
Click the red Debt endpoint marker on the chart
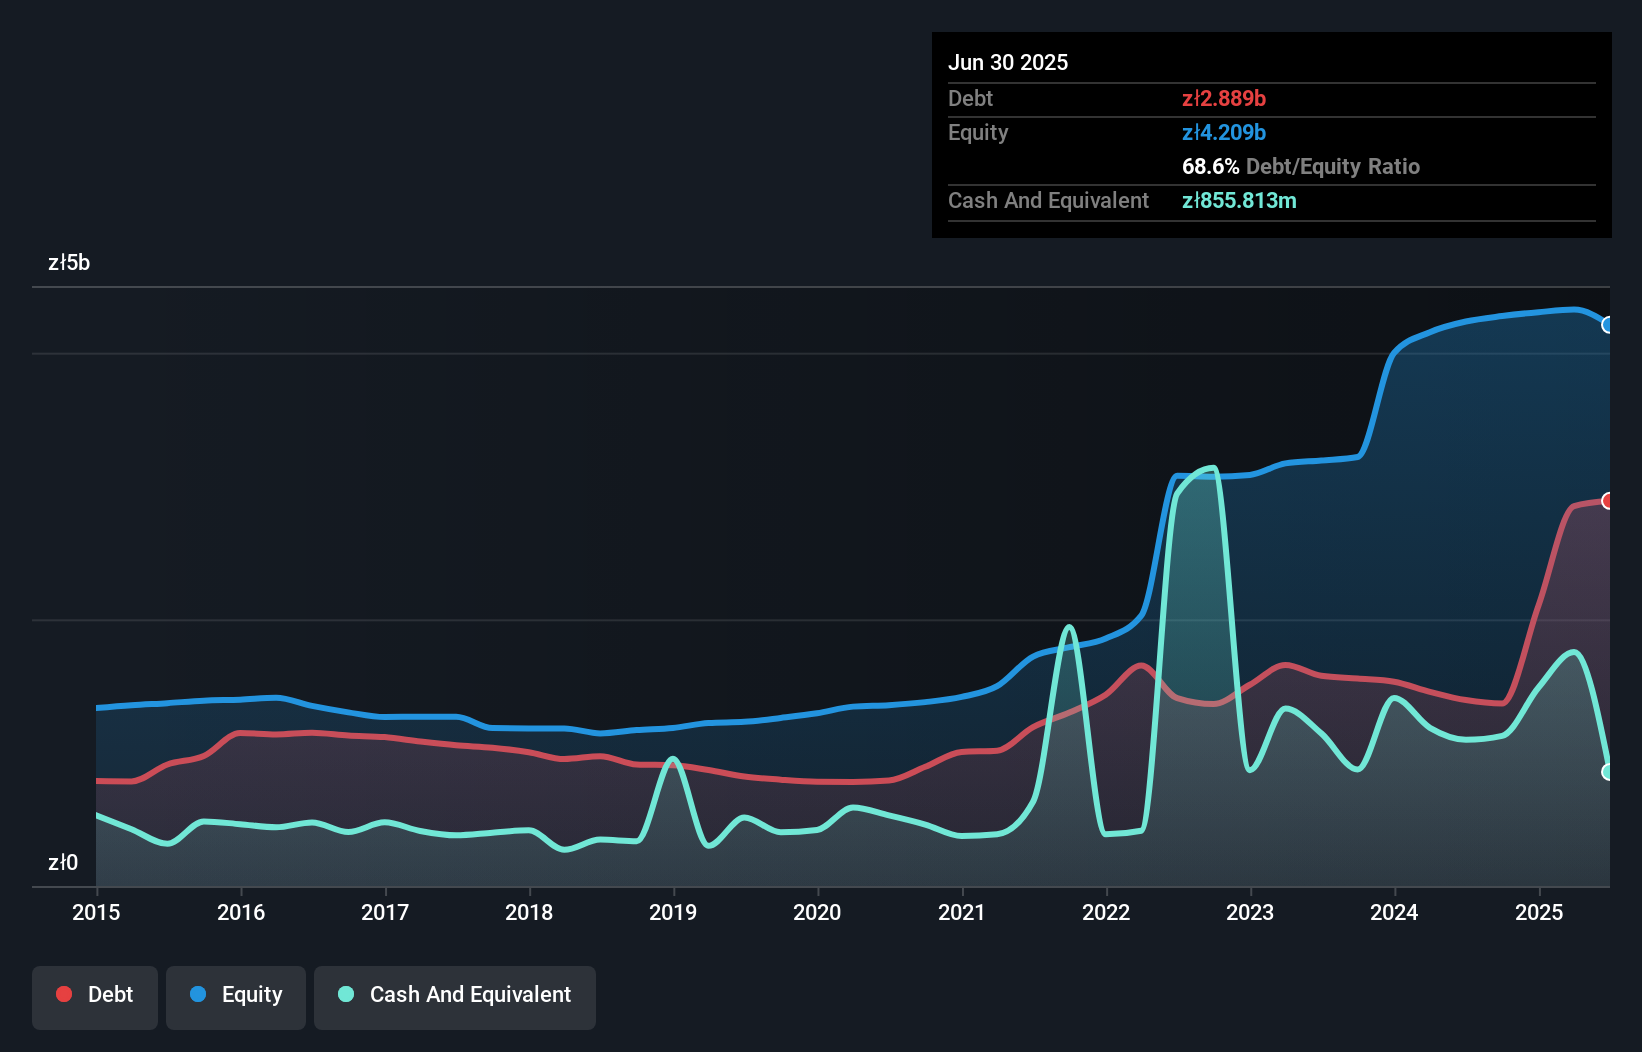point(1608,500)
